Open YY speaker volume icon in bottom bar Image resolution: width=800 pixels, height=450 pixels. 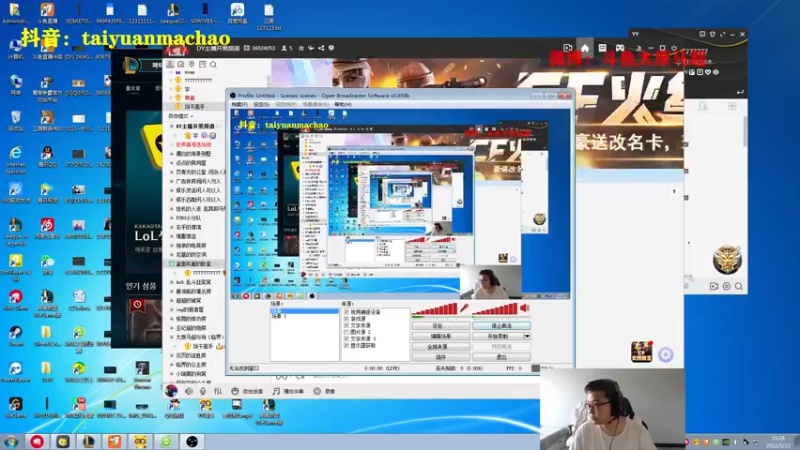[x=189, y=391]
